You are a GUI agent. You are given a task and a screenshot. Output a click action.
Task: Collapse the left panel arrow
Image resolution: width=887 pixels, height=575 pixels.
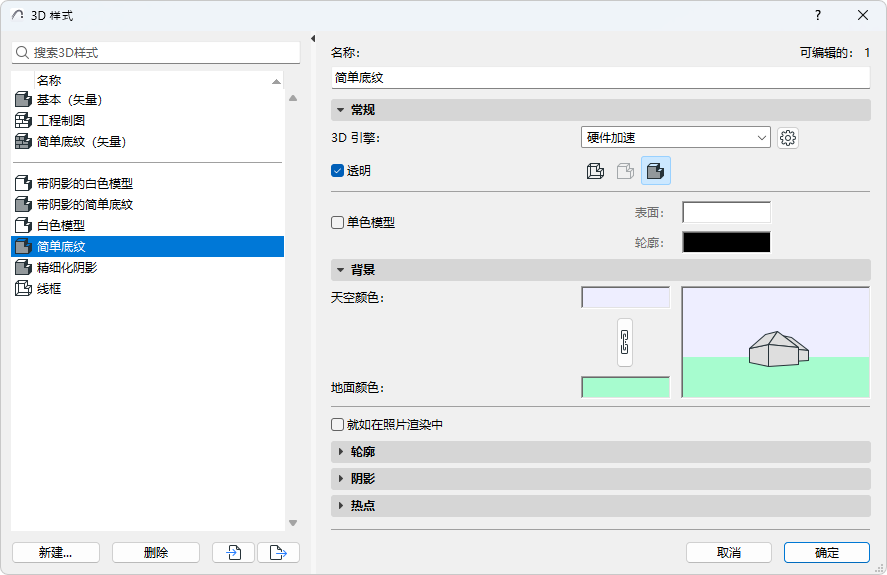click(313, 38)
